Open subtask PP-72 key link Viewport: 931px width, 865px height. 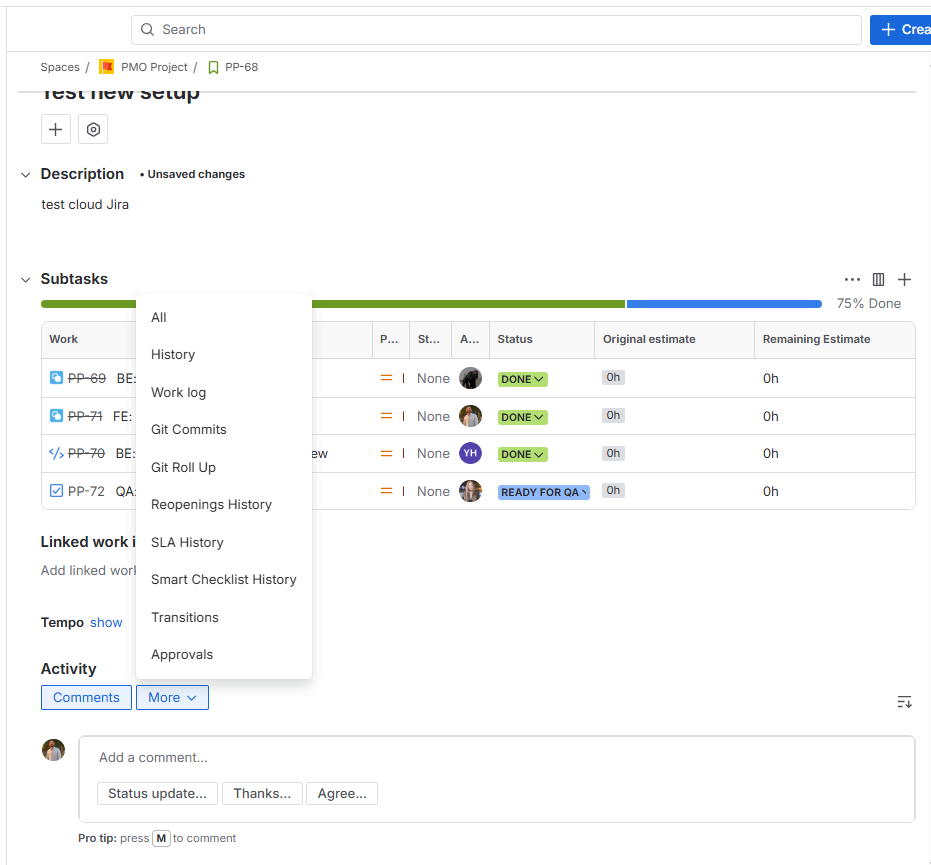pos(86,492)
